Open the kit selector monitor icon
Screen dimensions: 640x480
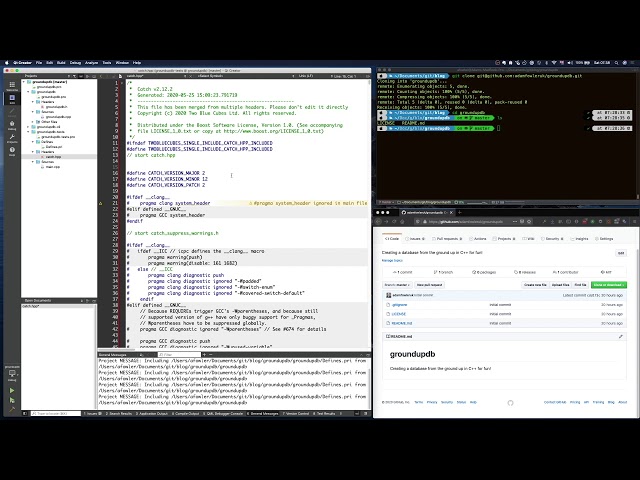click(x=12, y=374)
